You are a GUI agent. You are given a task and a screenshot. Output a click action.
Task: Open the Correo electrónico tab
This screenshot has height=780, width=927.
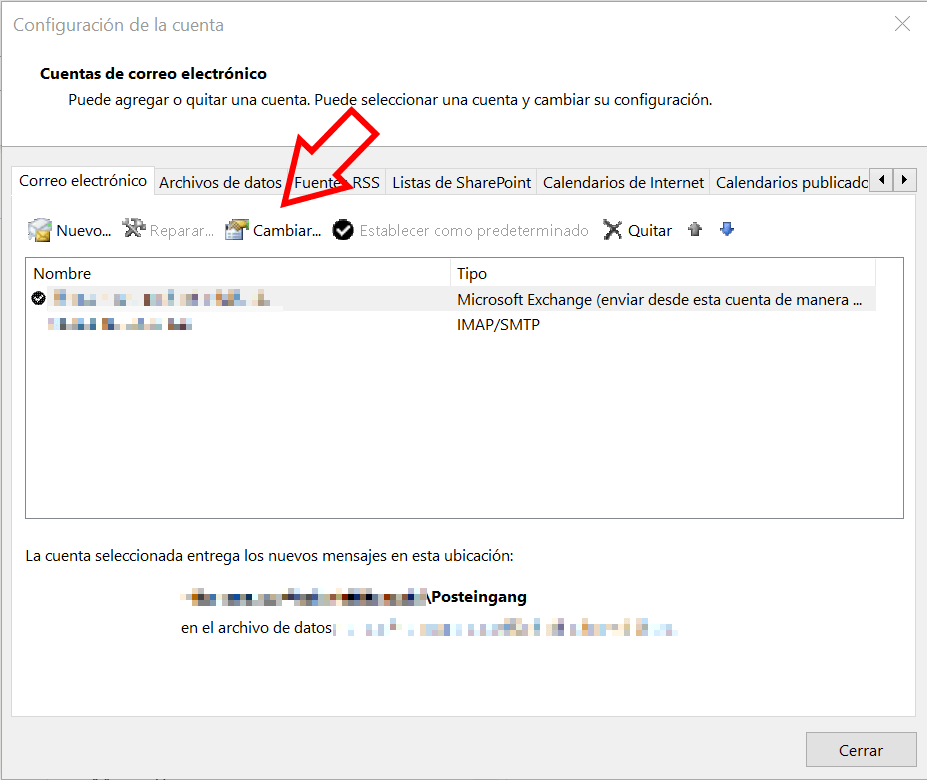click(83, 181)
